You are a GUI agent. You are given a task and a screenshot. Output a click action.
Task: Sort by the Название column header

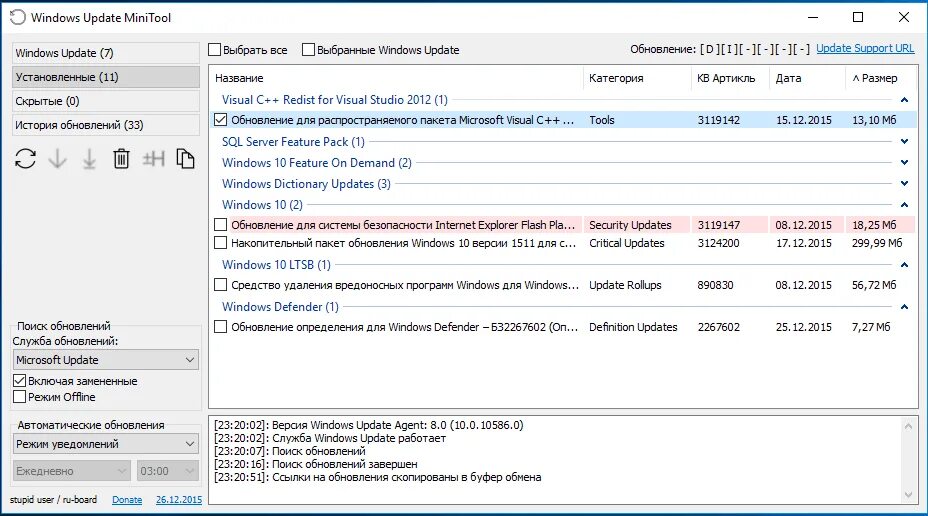396,78
